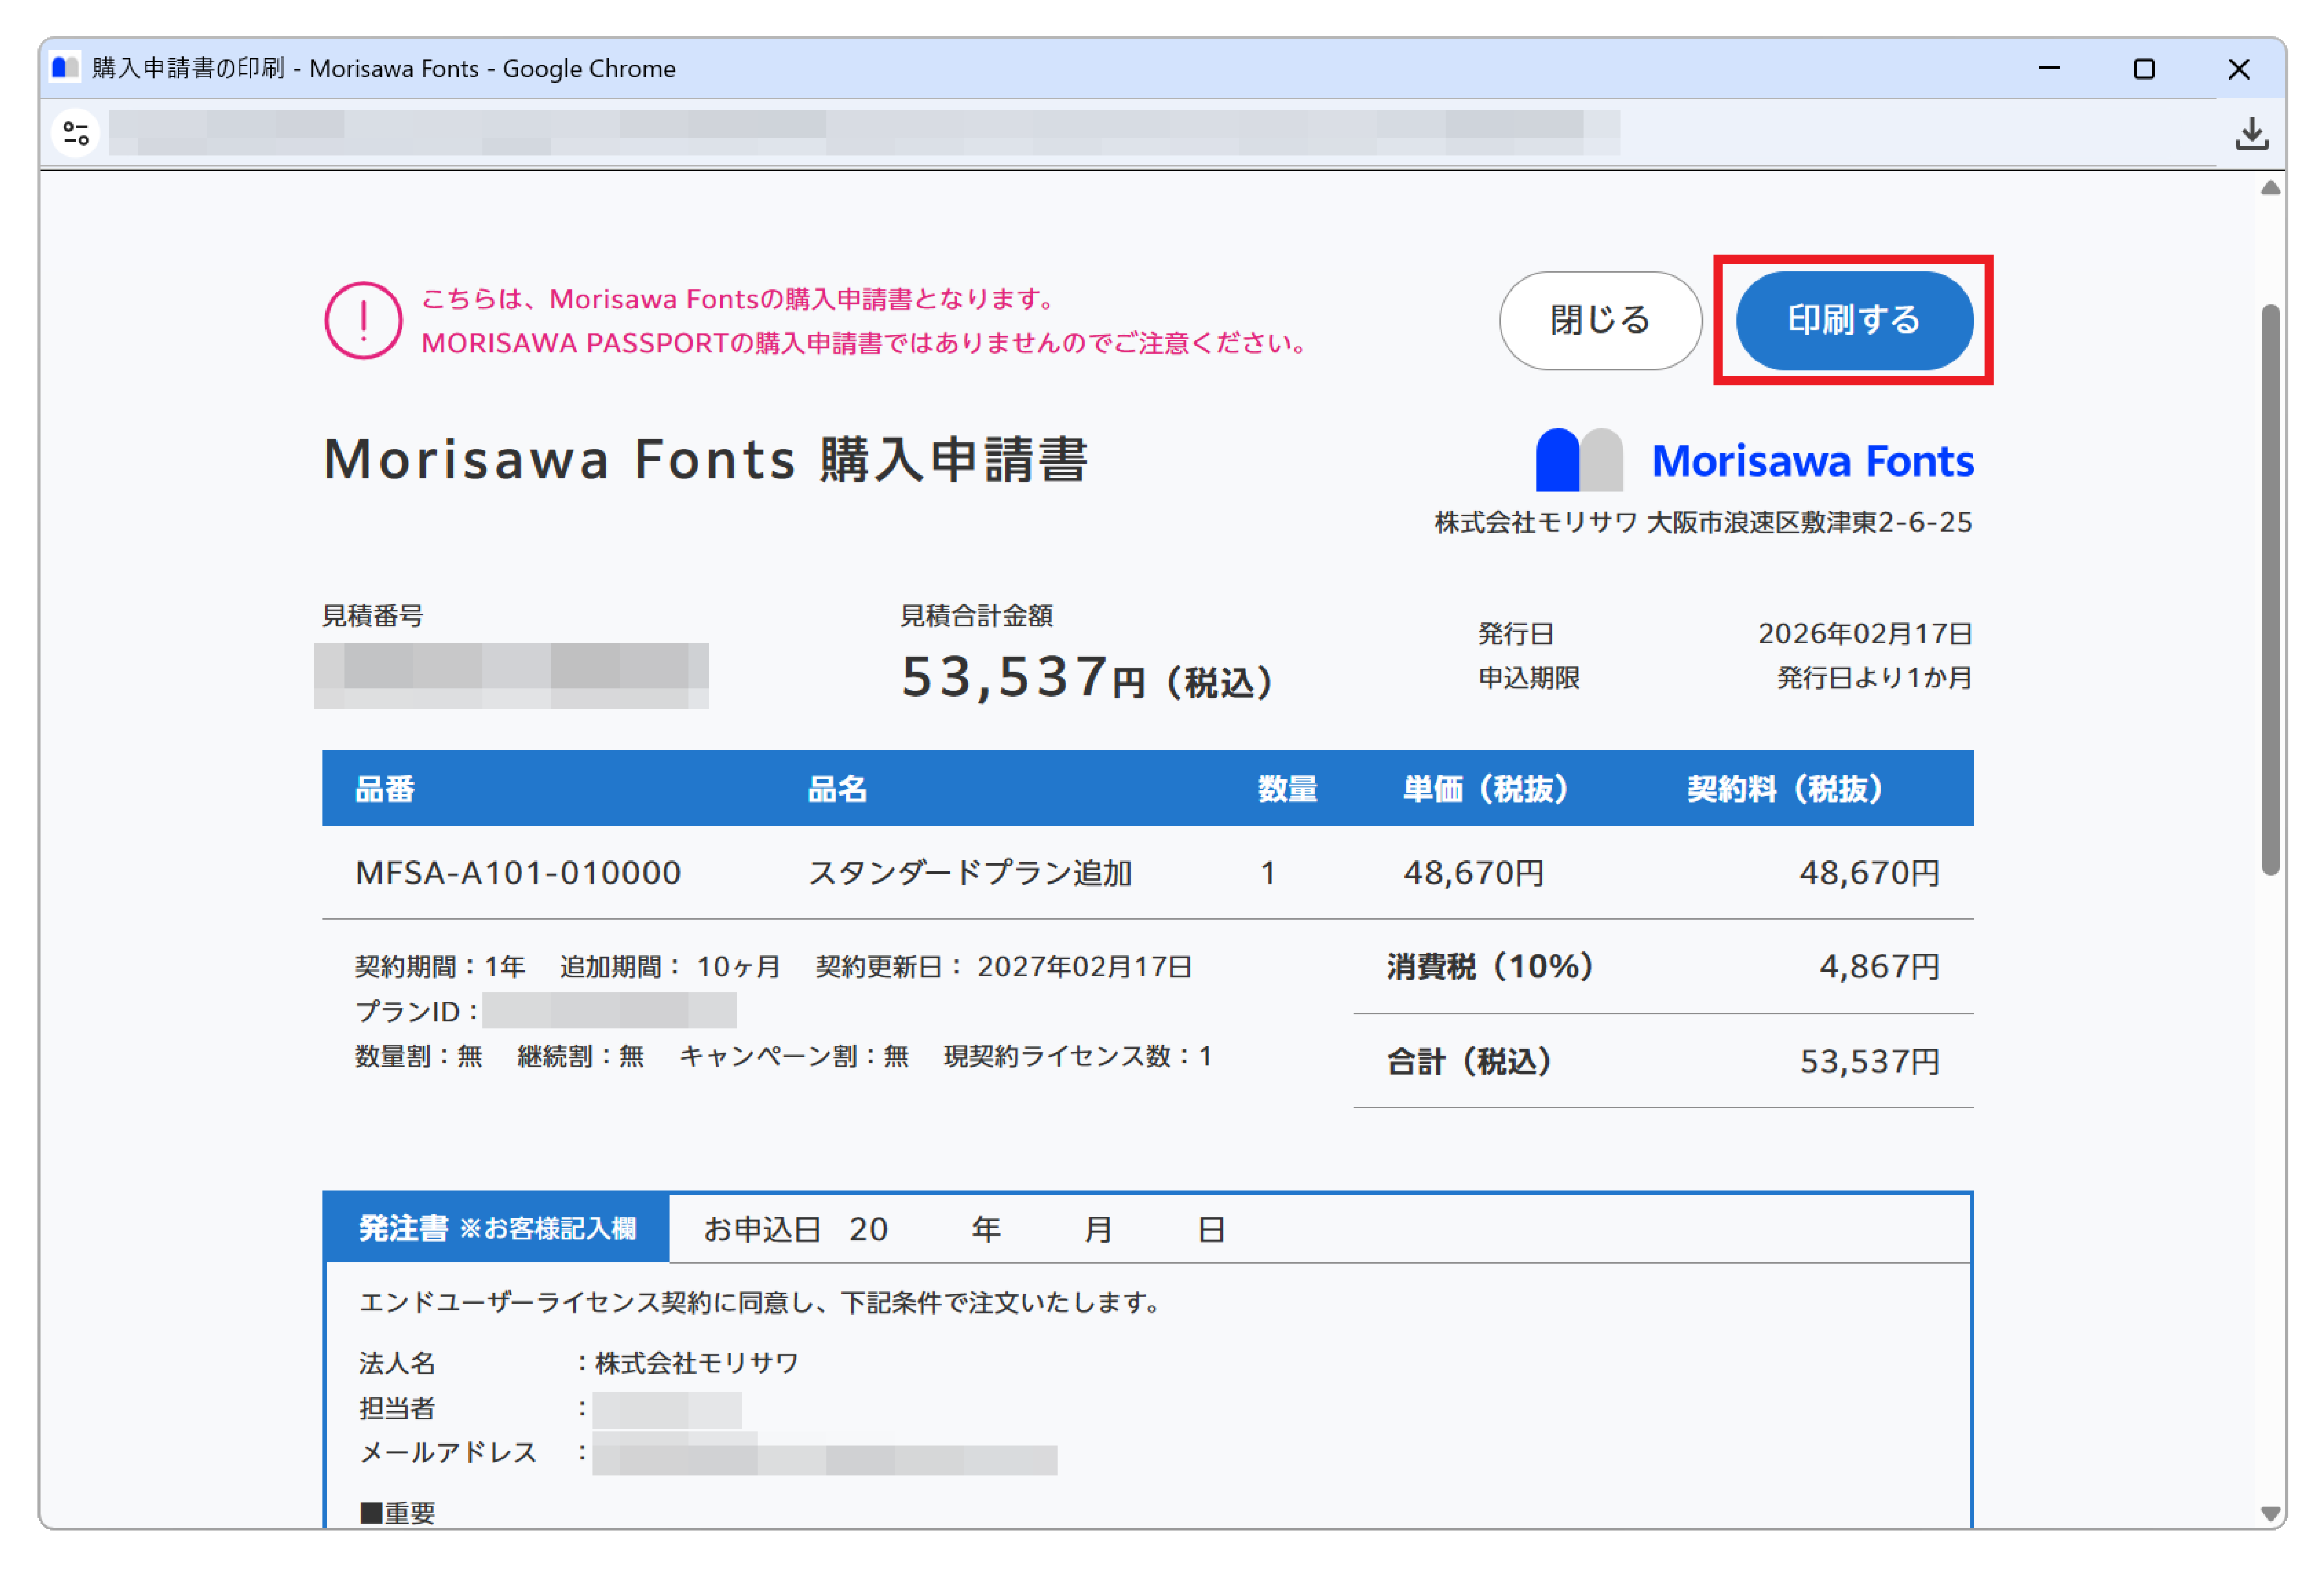Click the pink exclamation warning icon
The width and height of the screenshot is (2324, 1575).
(x=363, y=320)
